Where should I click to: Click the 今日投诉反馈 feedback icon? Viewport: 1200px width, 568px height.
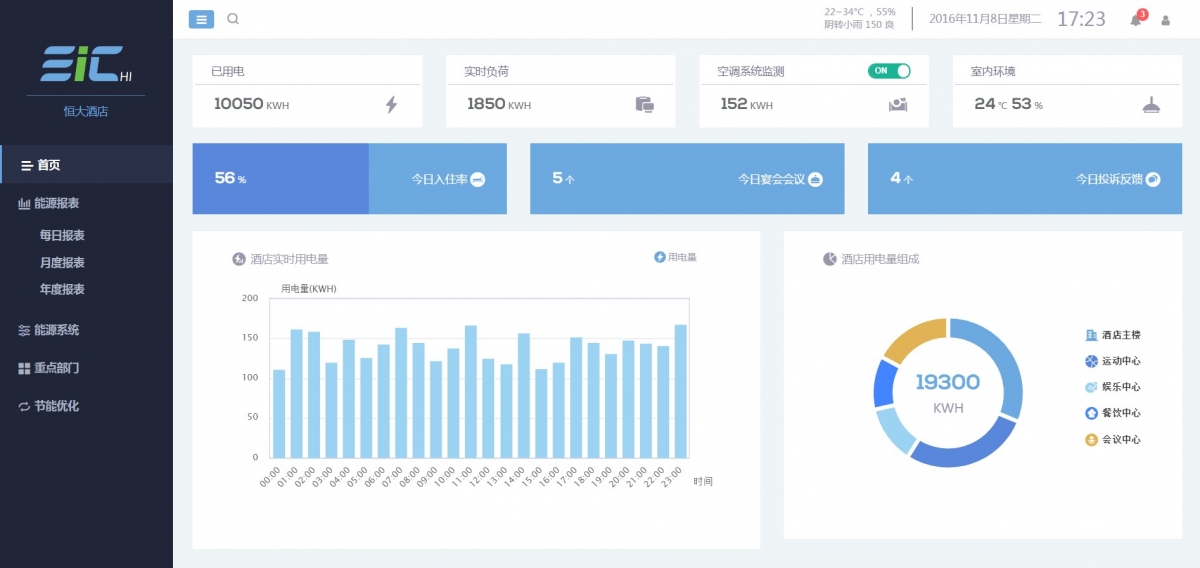coord(1152,179)
